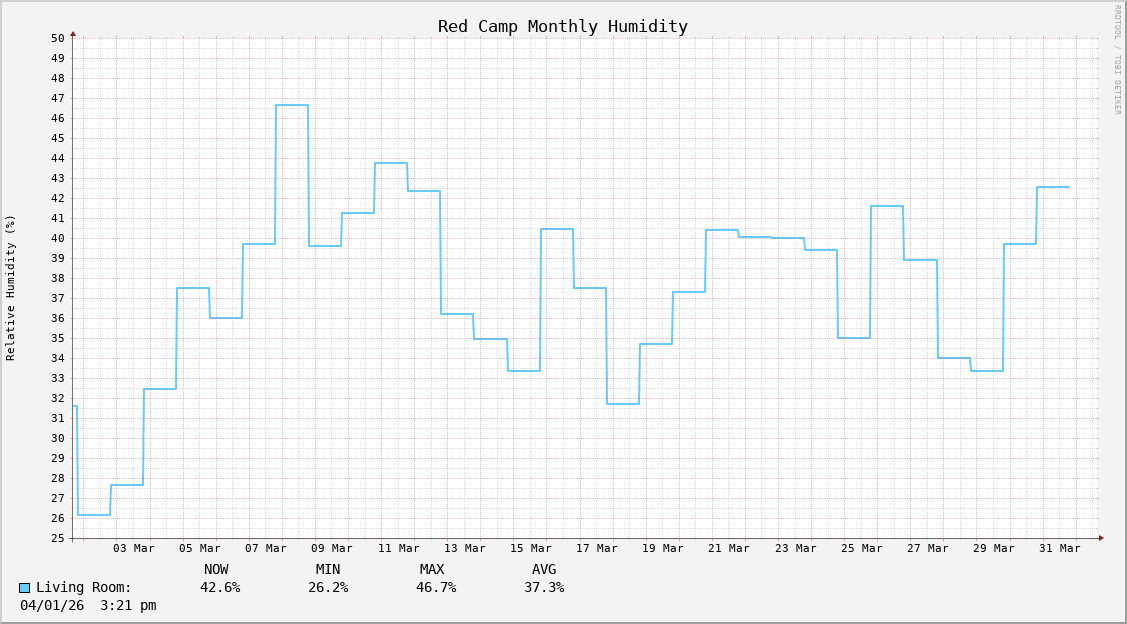Select the 07 Mar date label
This screenshot has width=1127, height=624.
[x=266, y=548]
